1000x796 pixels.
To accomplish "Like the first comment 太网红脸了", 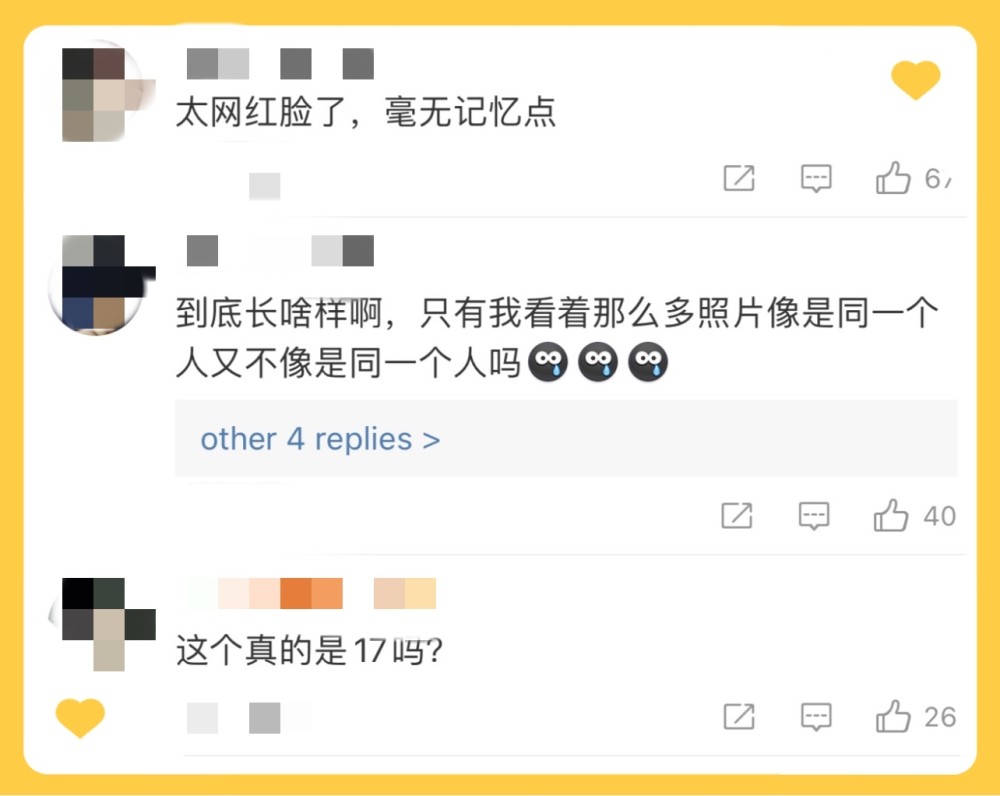I will point(893,177).
